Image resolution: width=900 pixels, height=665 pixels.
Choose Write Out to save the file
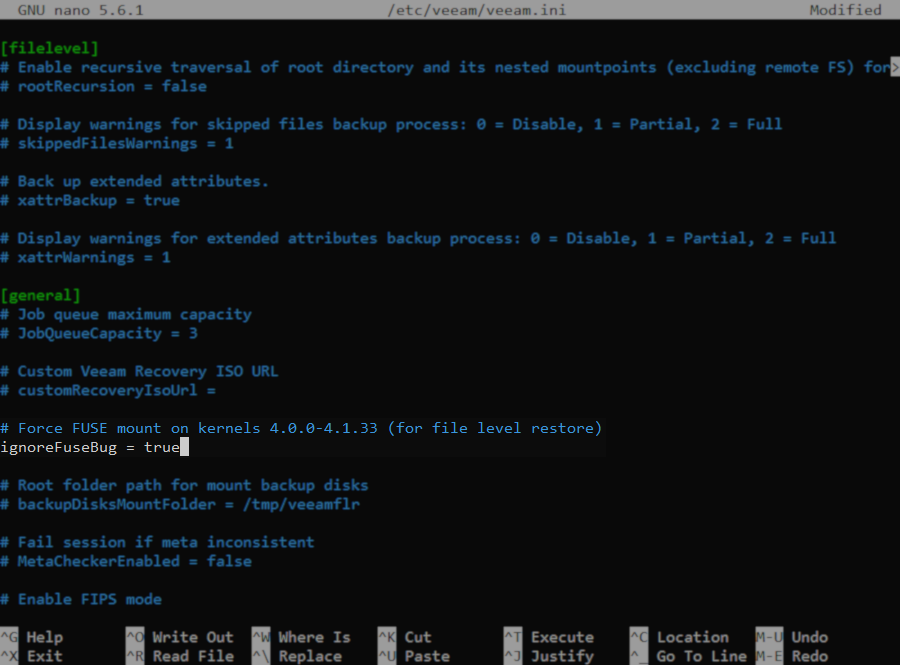(180, 637)
